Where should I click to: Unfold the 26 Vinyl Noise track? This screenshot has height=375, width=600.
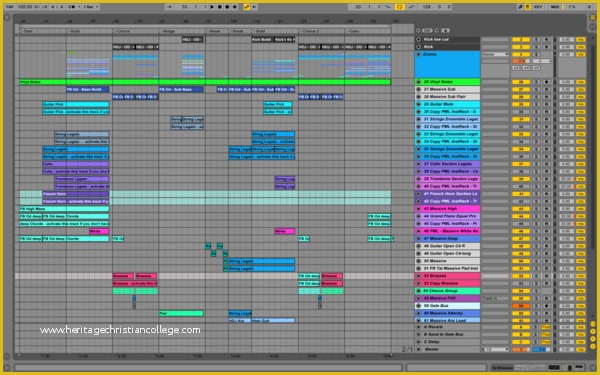[419, 82]
